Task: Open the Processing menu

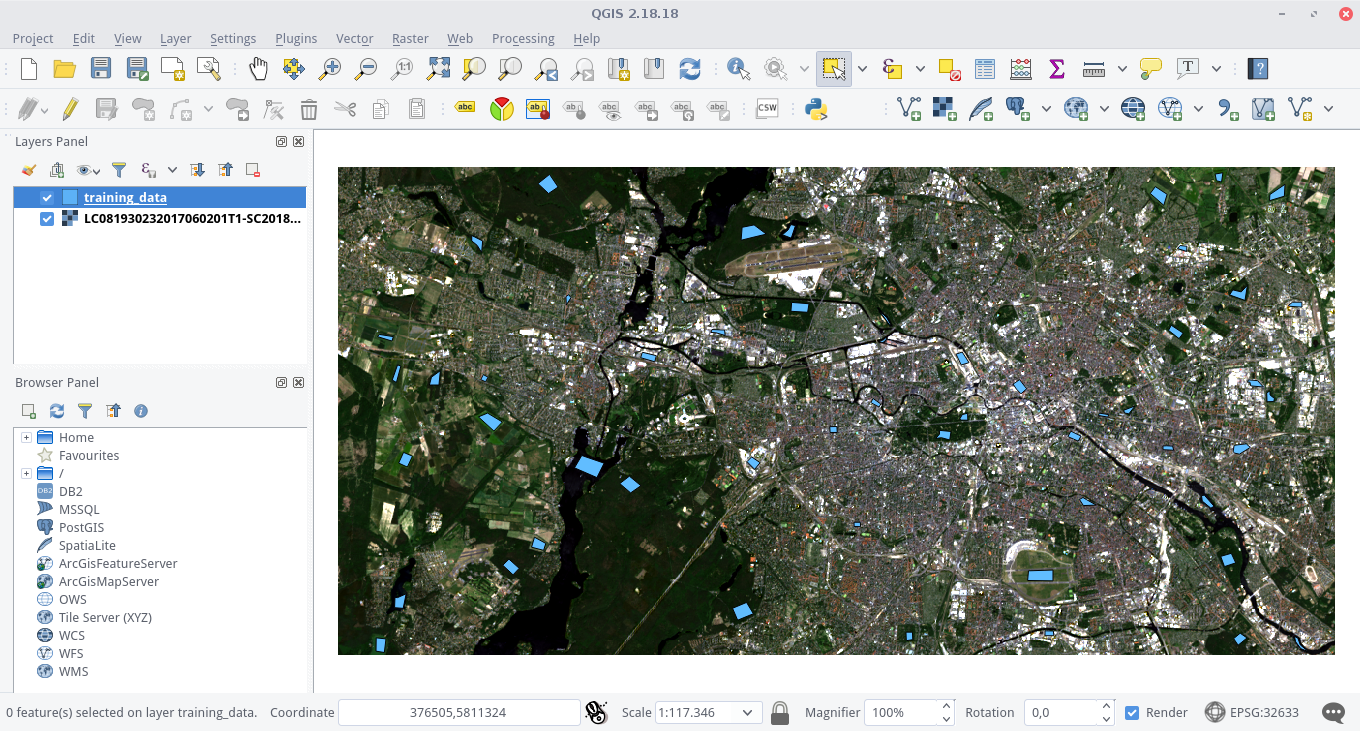Action: pyautogui.click(x=523, y=38)
